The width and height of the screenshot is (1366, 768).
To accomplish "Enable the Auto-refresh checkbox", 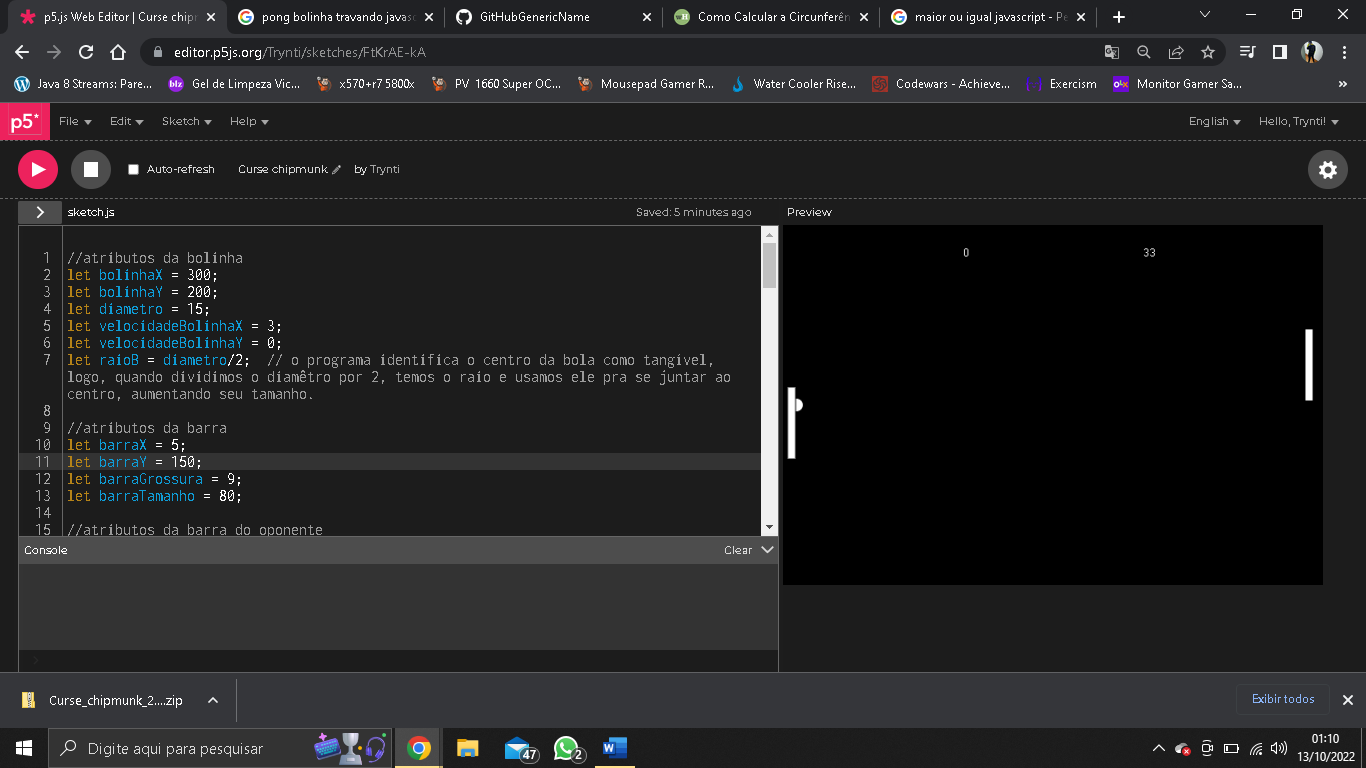I will click(133, 170).
